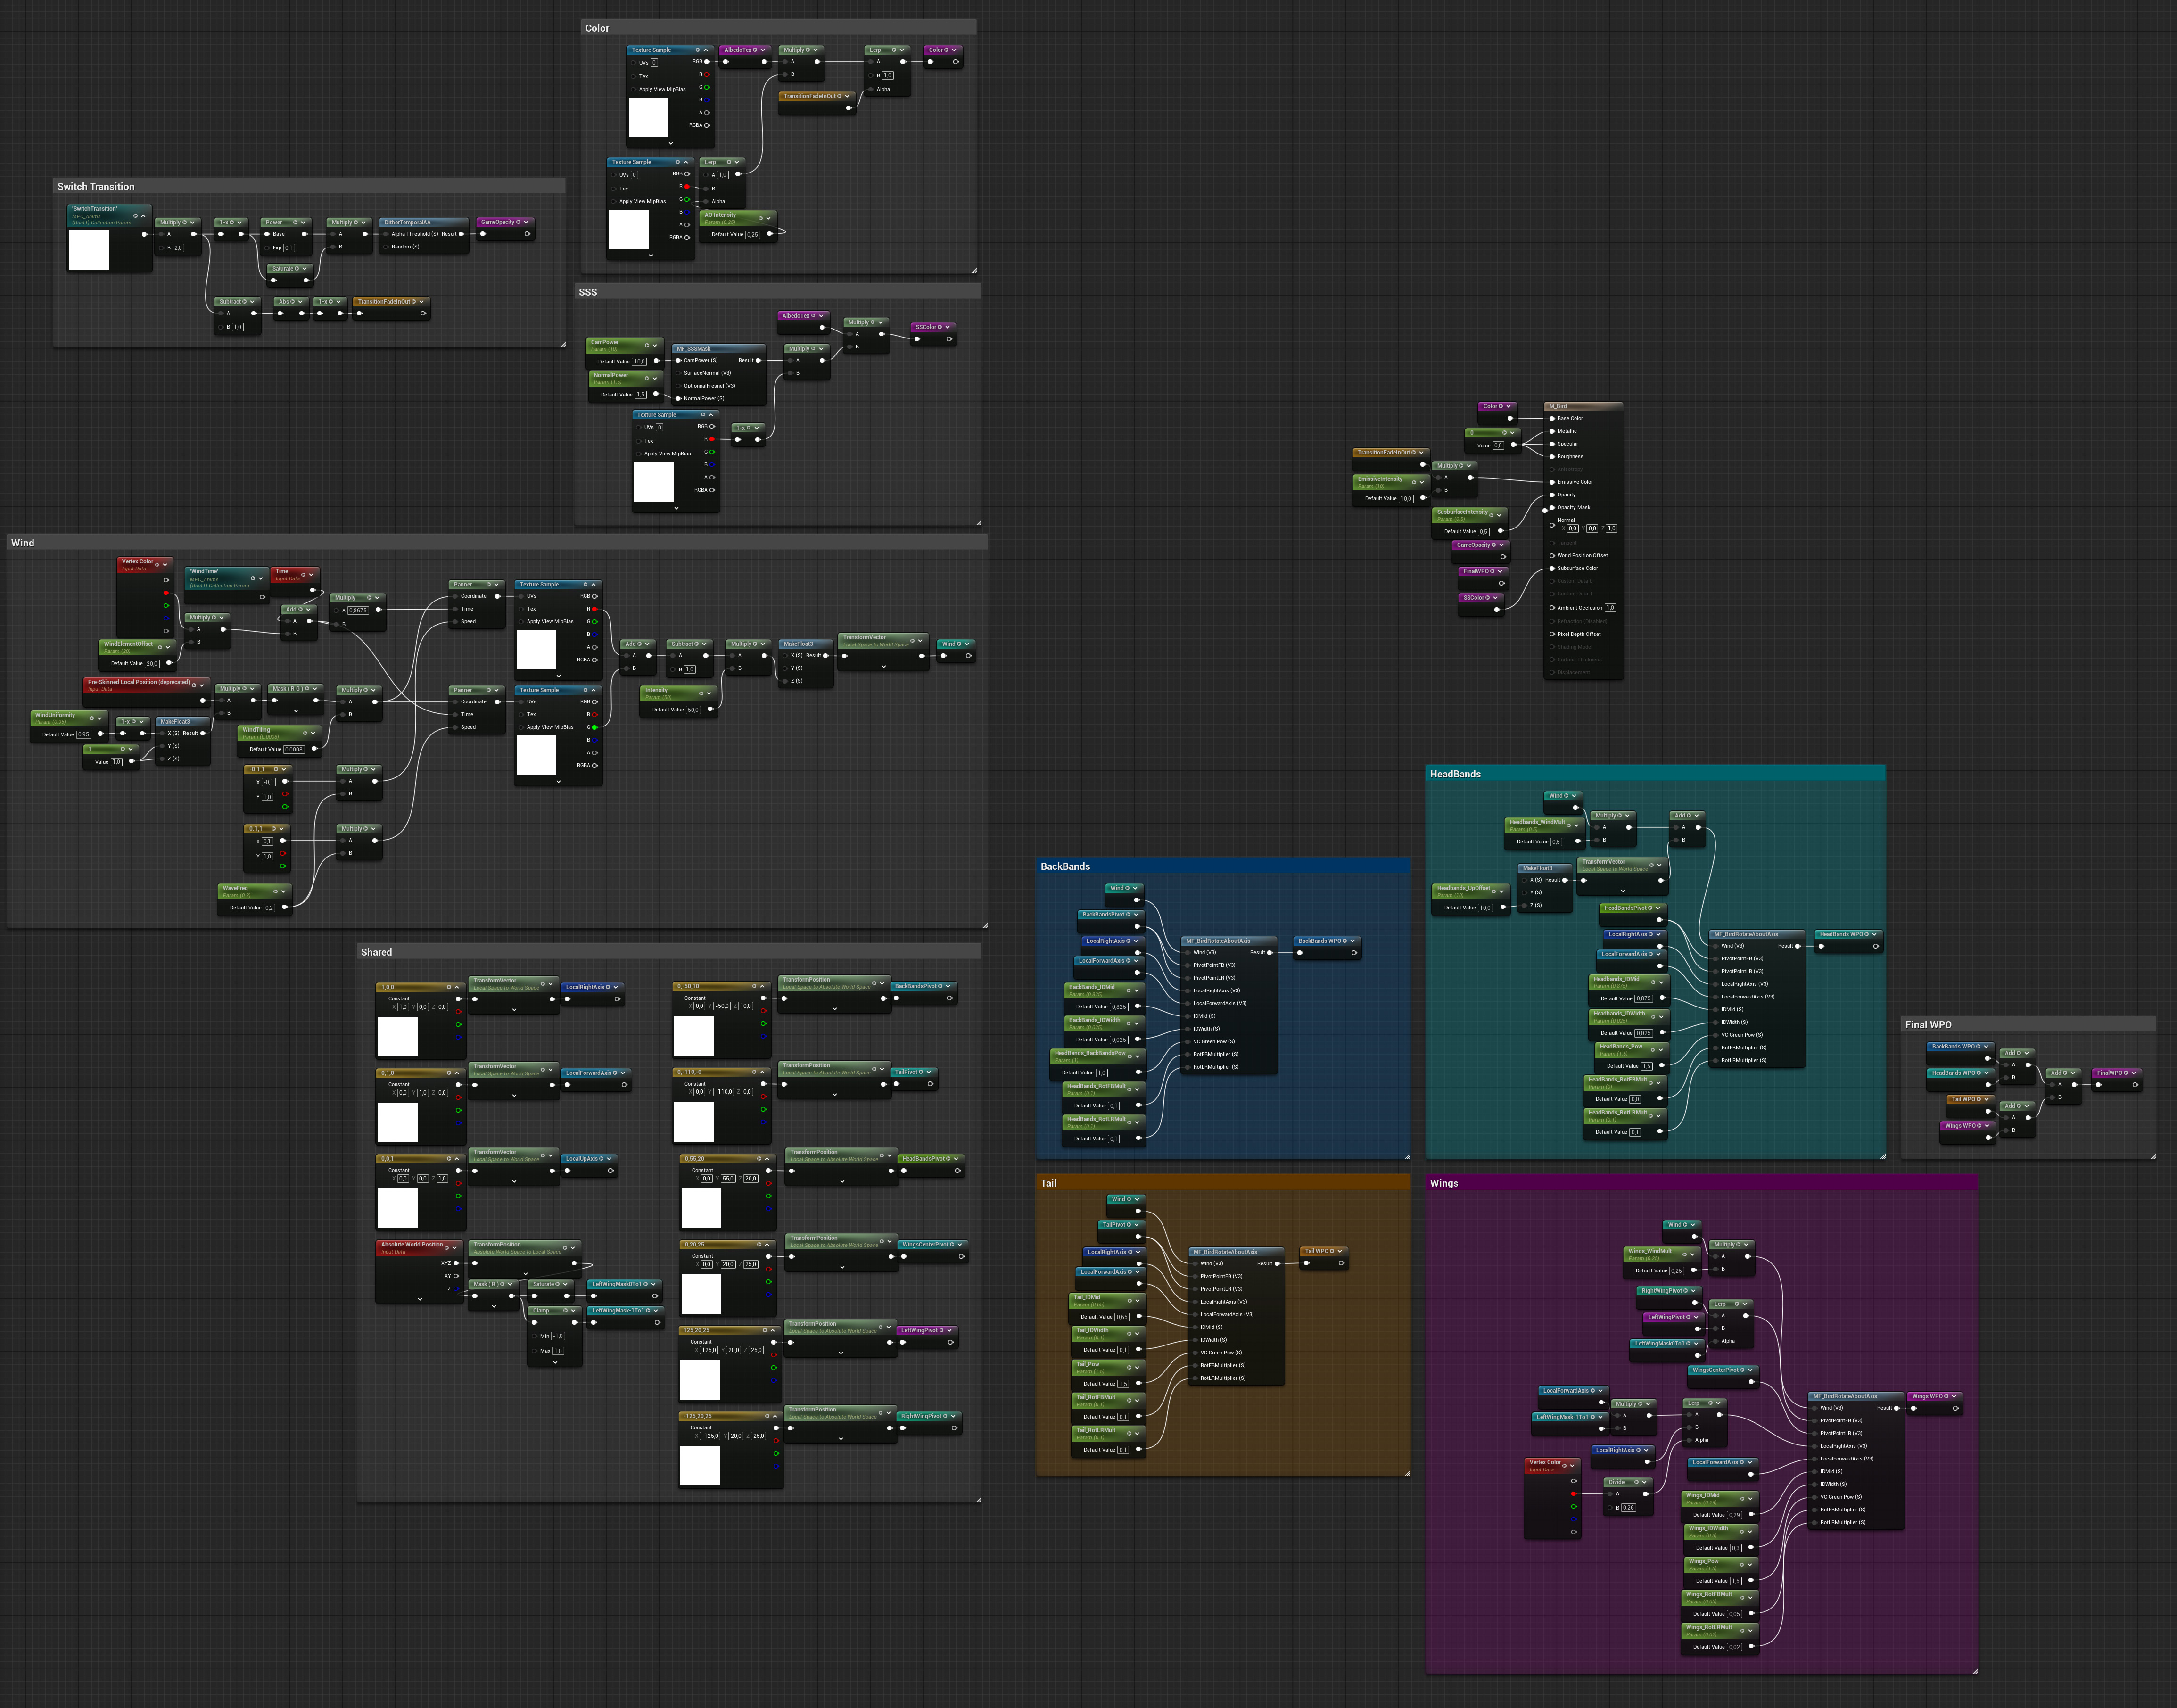2177x1708 pixels.
Task: Click the Base input pin of Power node
Action: [267, 234]
